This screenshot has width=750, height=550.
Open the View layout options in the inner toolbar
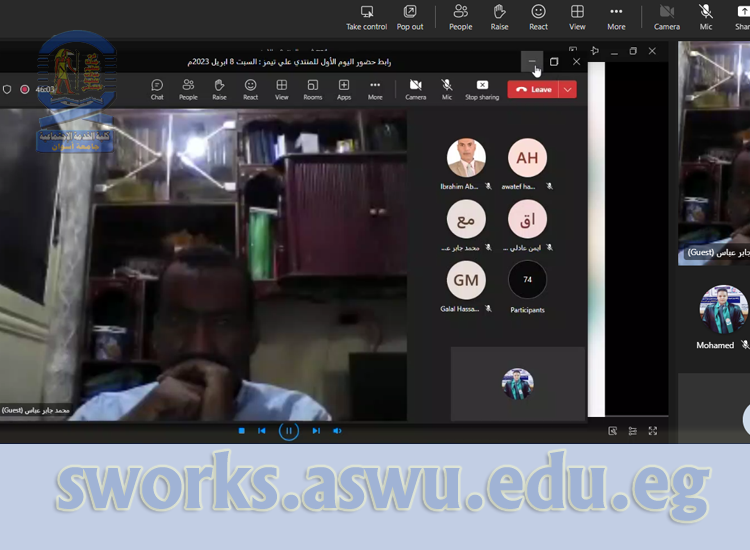coord(282,89)
